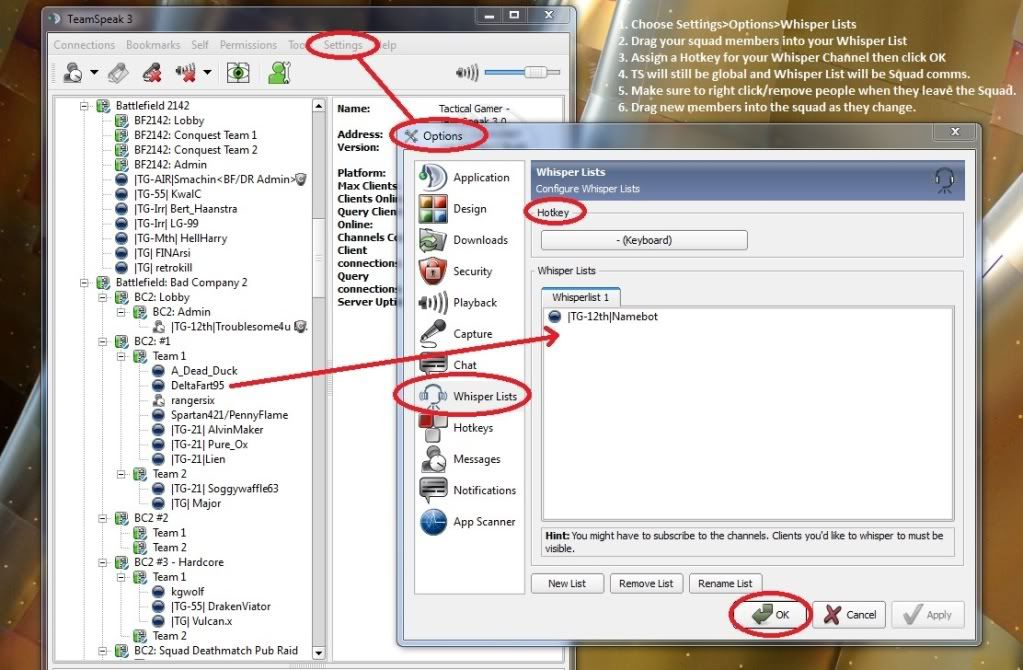Click the Rename List button
This screenshot has width=1023, height=670.
(725, 583)
